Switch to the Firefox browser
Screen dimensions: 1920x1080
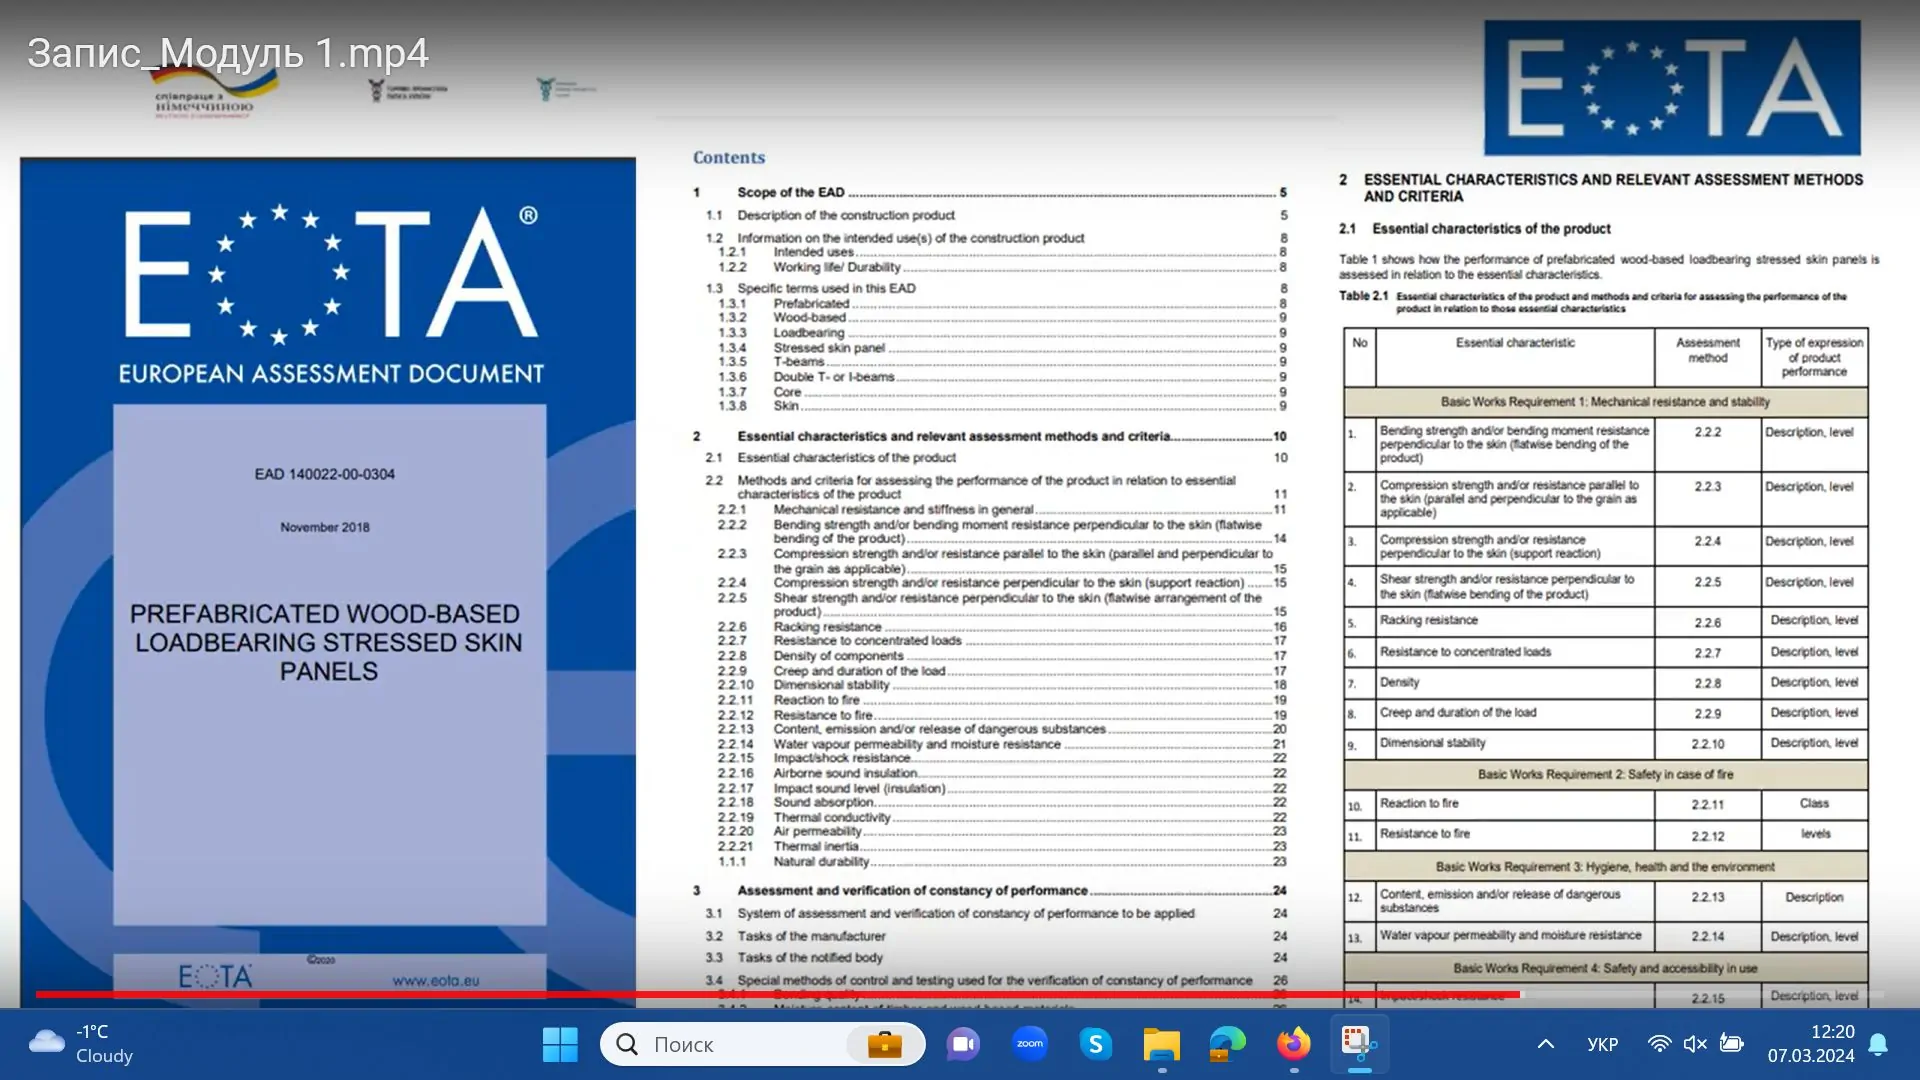[1294, 1044]
